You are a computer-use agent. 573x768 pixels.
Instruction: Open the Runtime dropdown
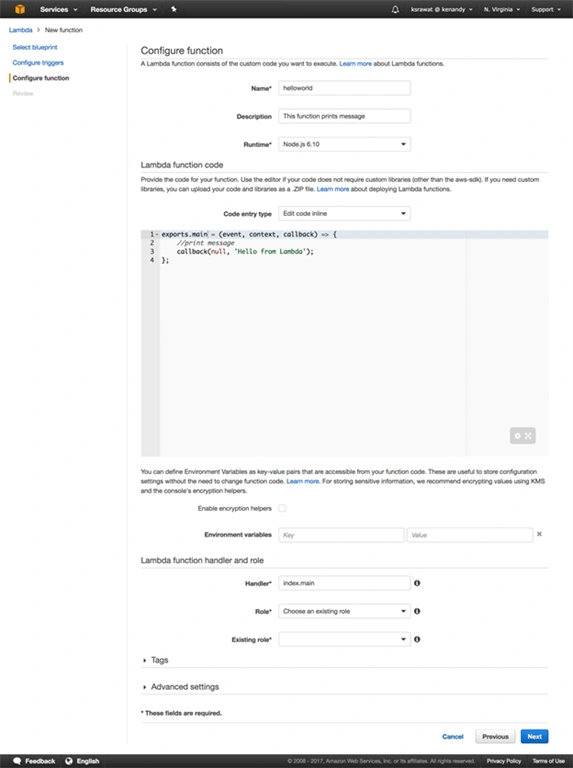point(344,144)
